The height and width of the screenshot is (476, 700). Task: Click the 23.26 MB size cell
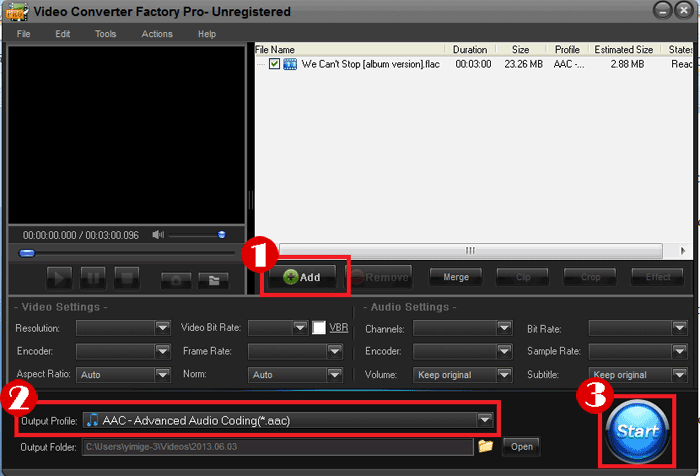coord(524,64)
